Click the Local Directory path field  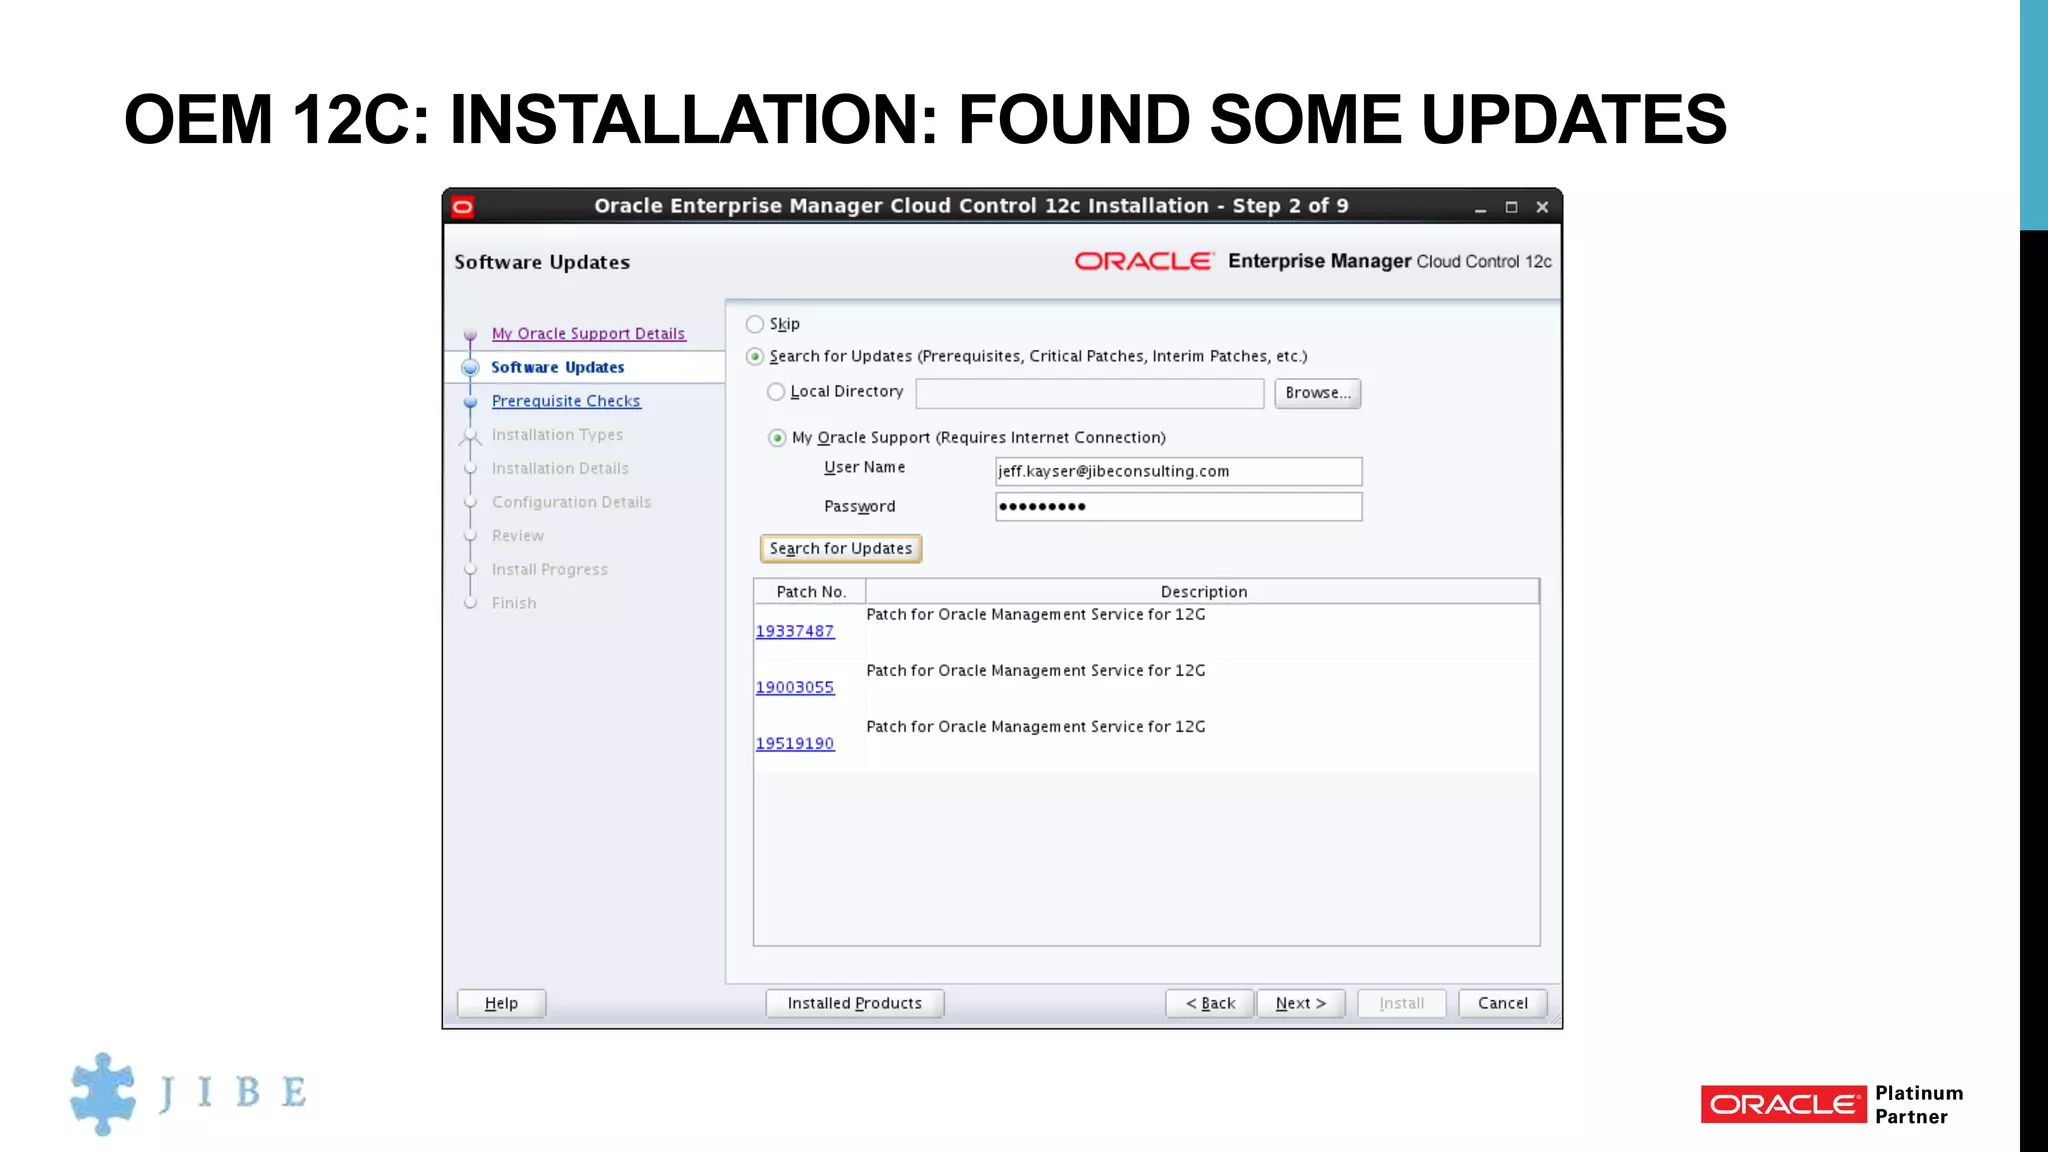(1090, 393)
